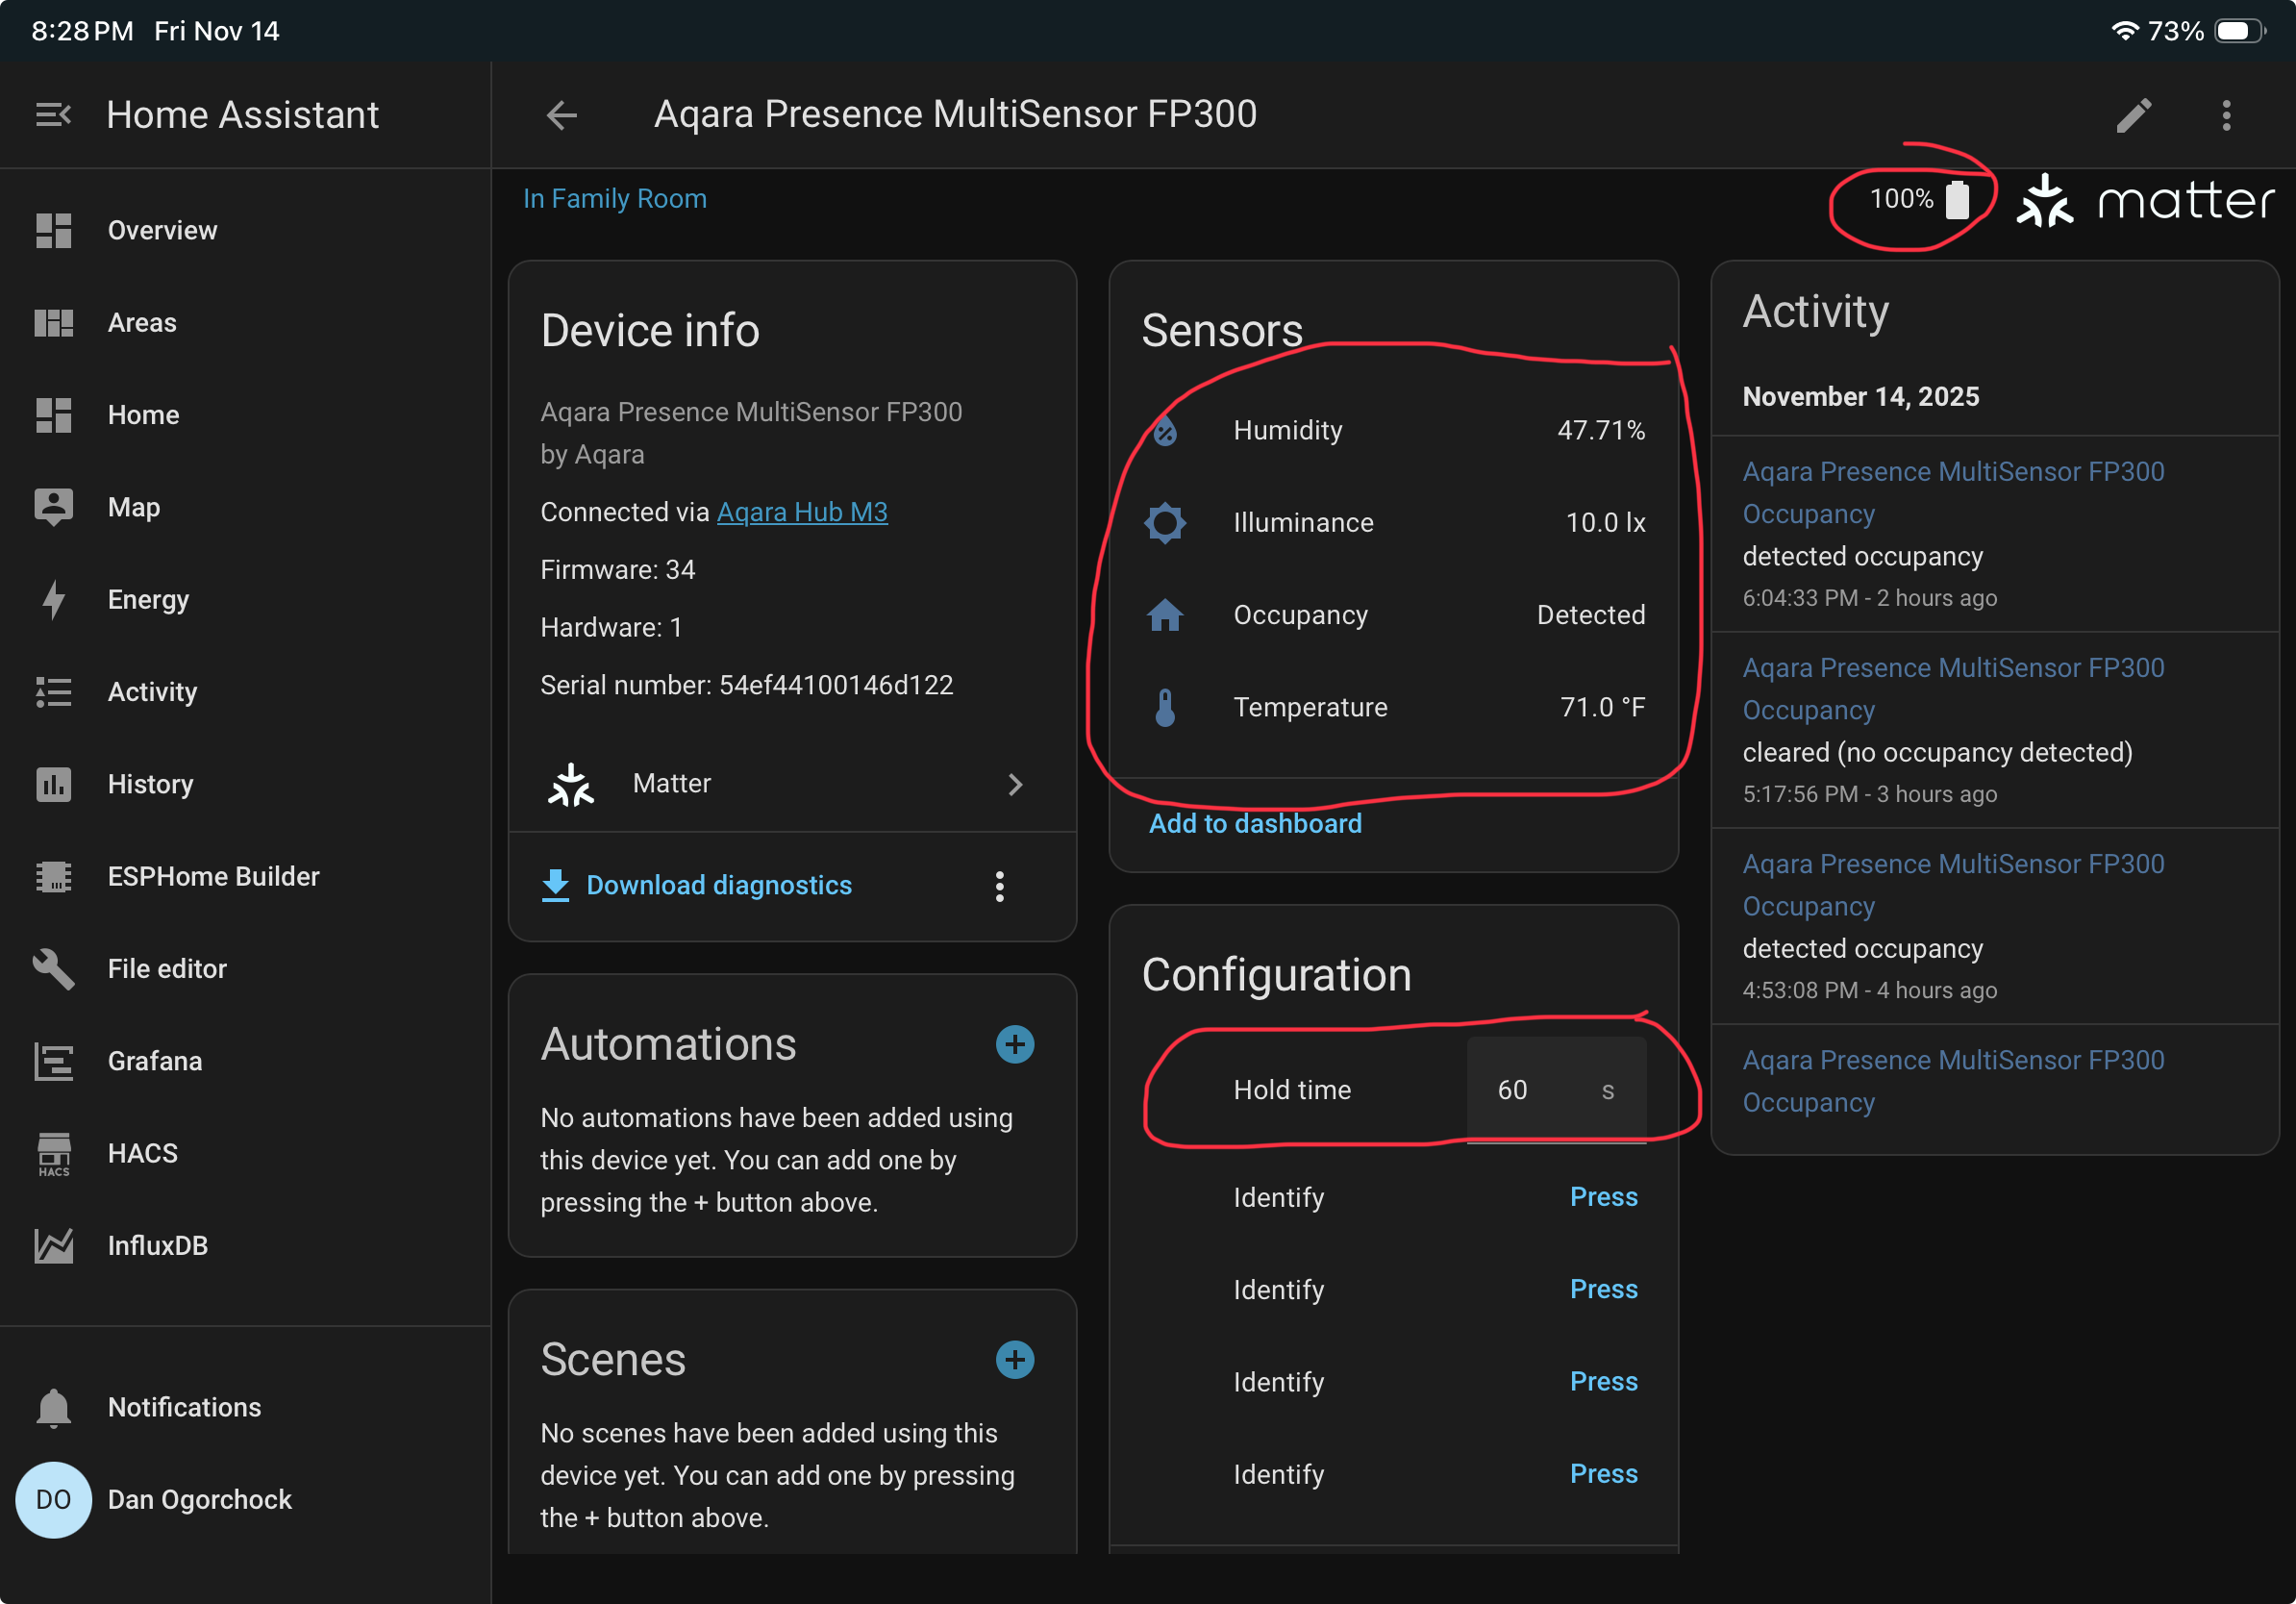The image size is (2296, 1604).
Task: Click the pencil edit device icon
Action: point(2133,115)
